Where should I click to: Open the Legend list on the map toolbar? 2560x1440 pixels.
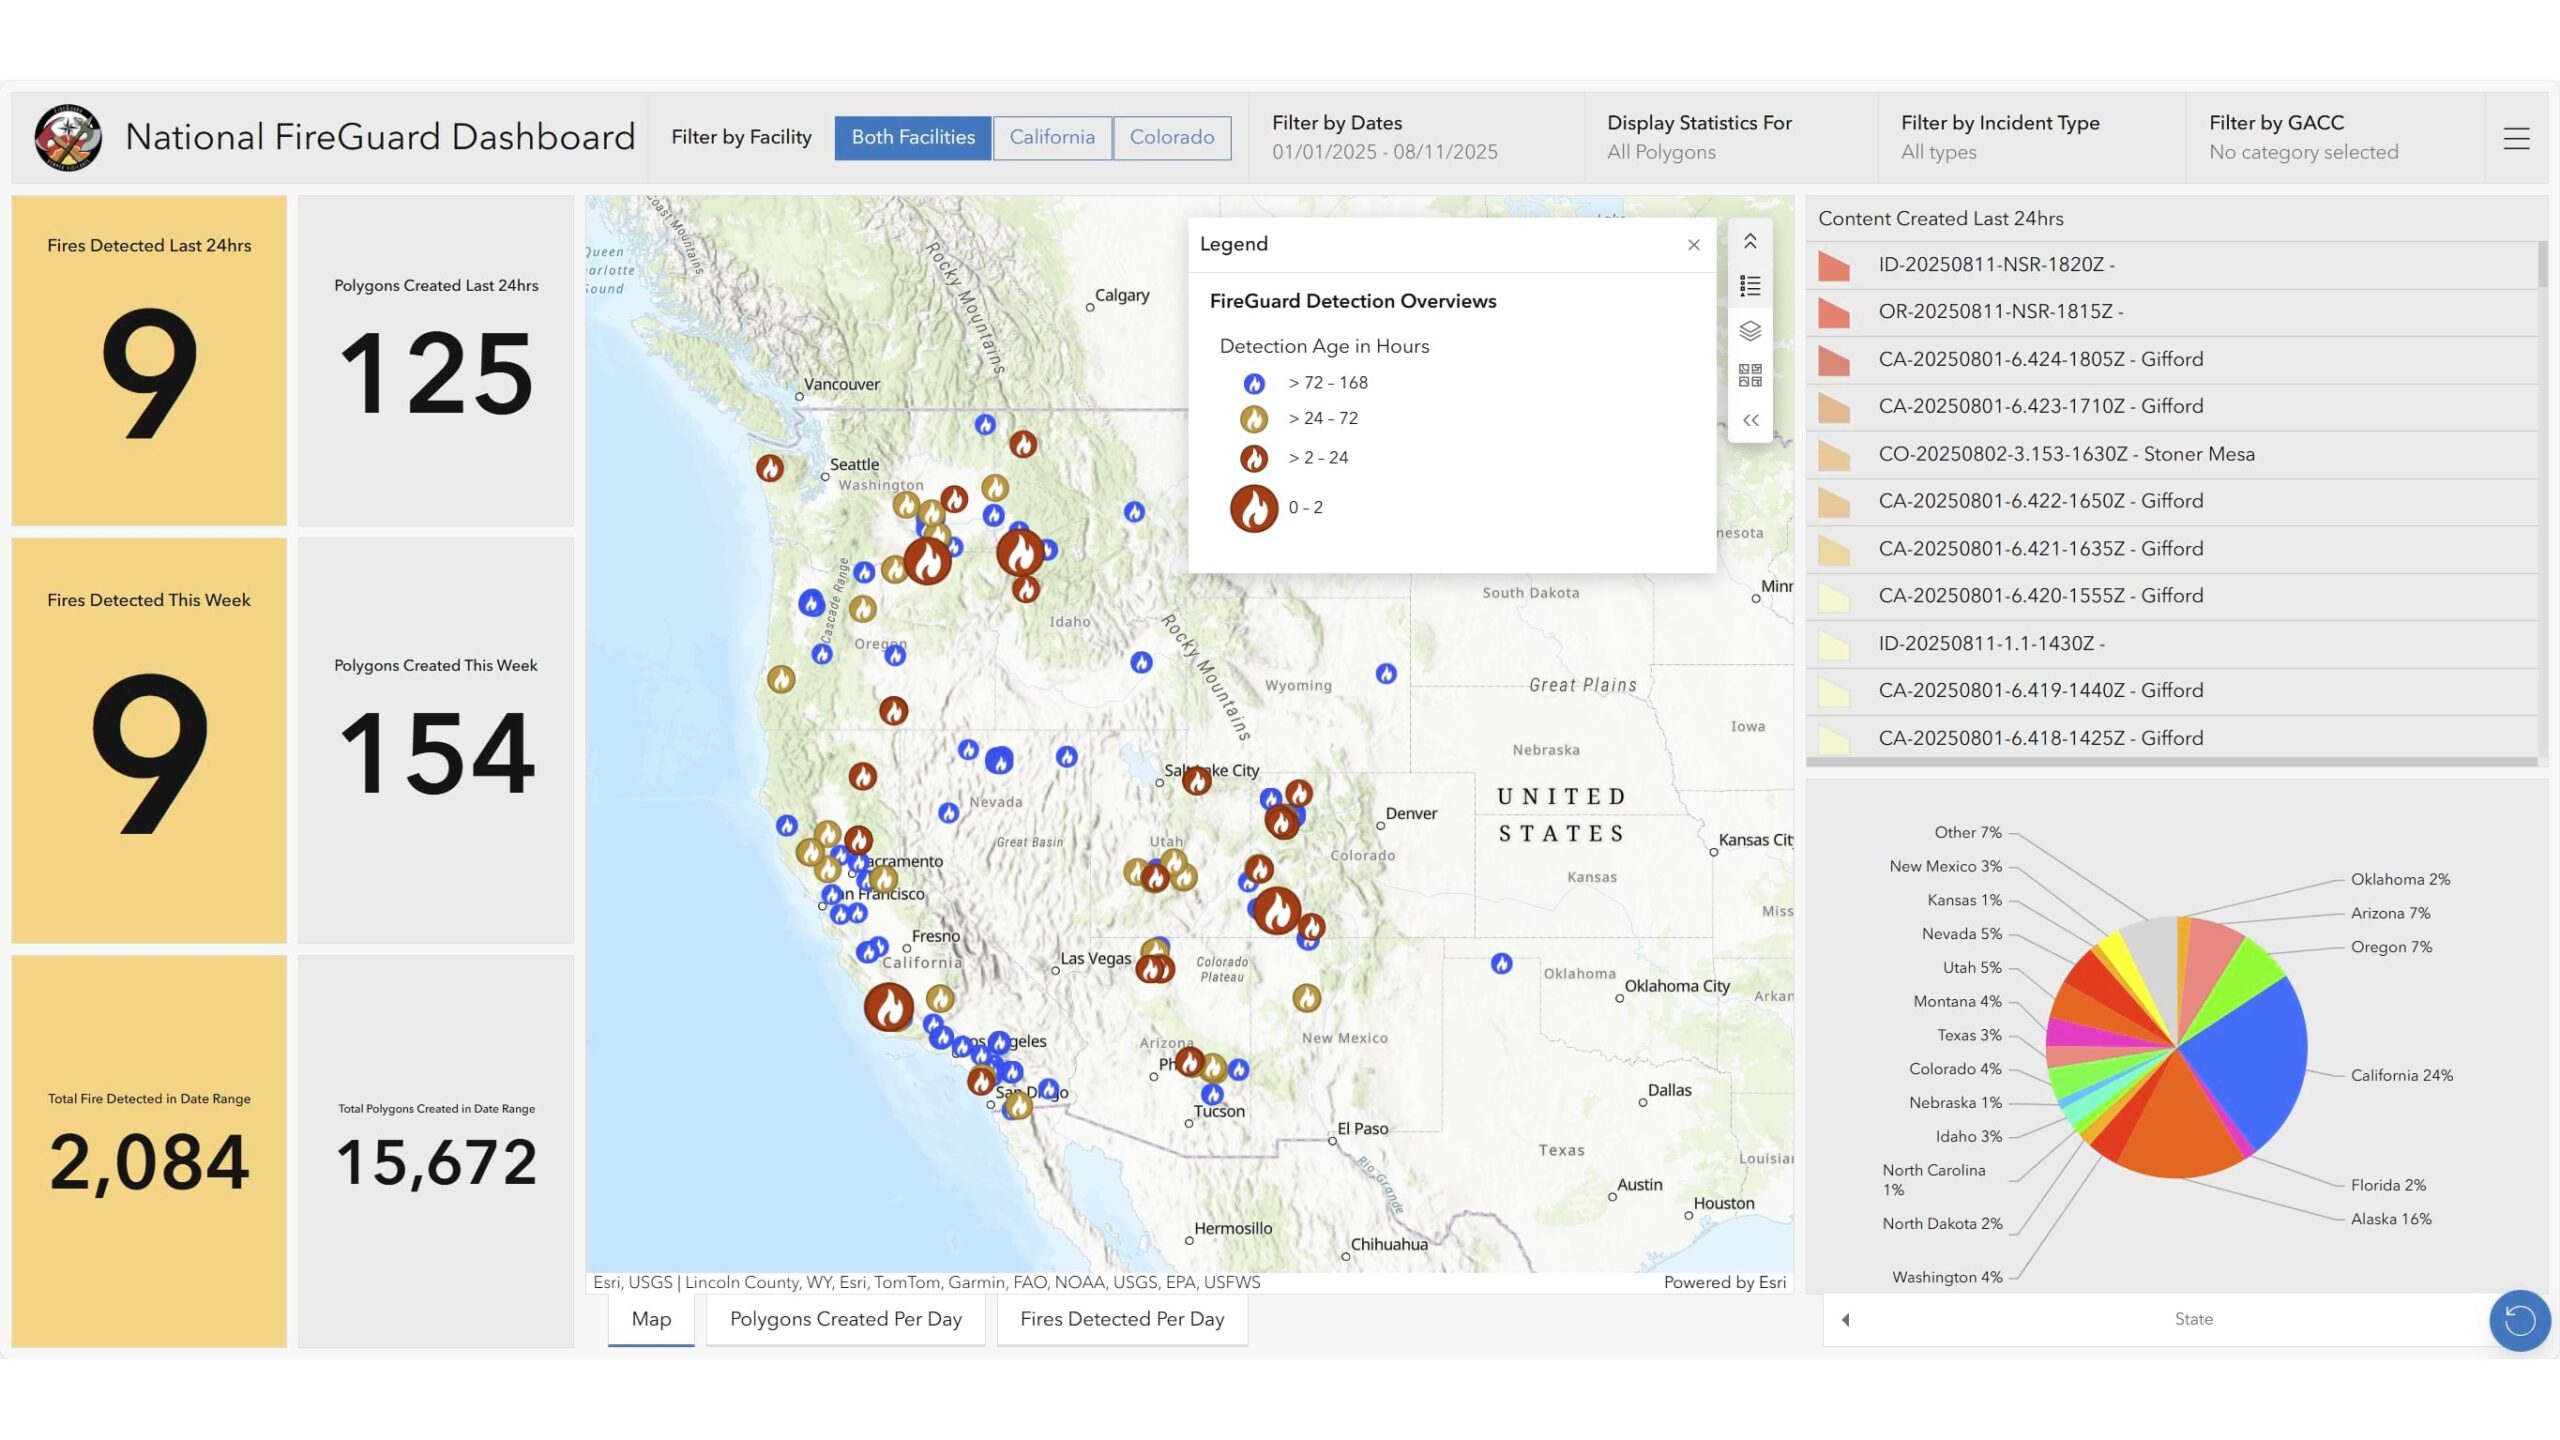(x=1751, y=285)
